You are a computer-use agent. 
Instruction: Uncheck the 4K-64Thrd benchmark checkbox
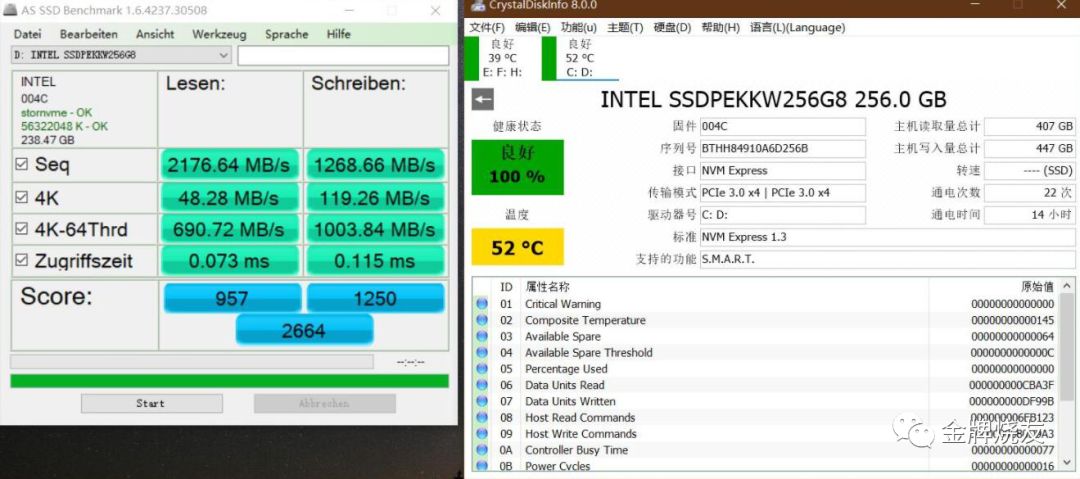coord(21,229)
